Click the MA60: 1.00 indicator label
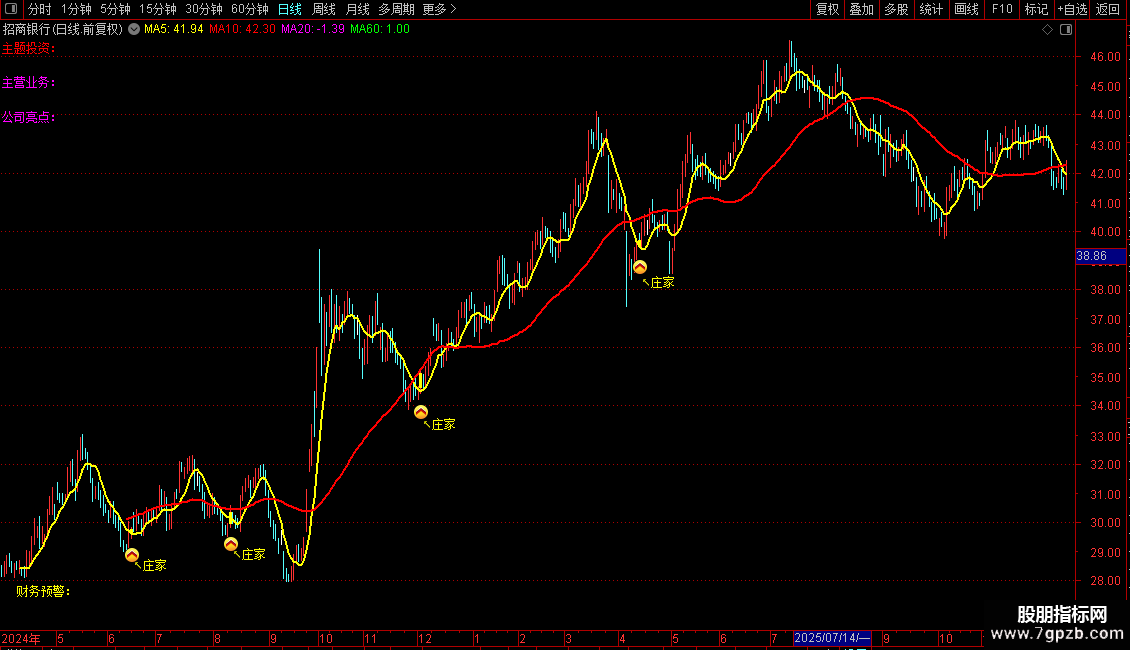Viewport: 1130px width, 650px height. click(x=380, y=29)
